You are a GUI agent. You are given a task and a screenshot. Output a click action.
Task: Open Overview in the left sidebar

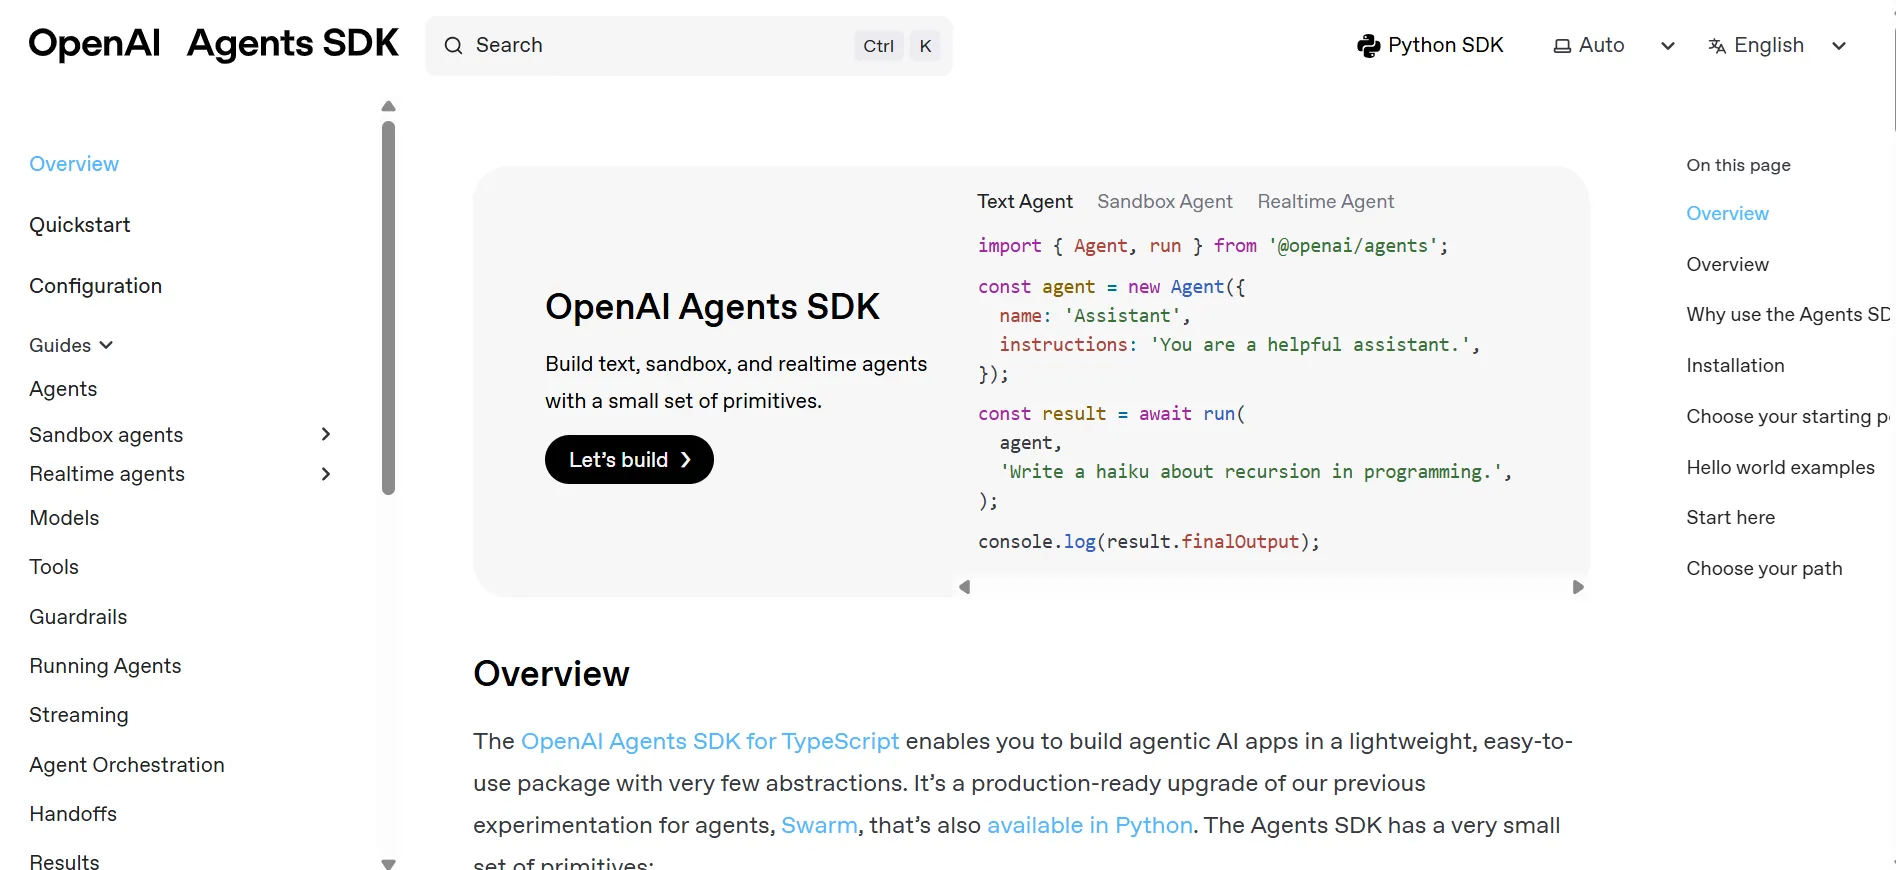click(74, 164)
